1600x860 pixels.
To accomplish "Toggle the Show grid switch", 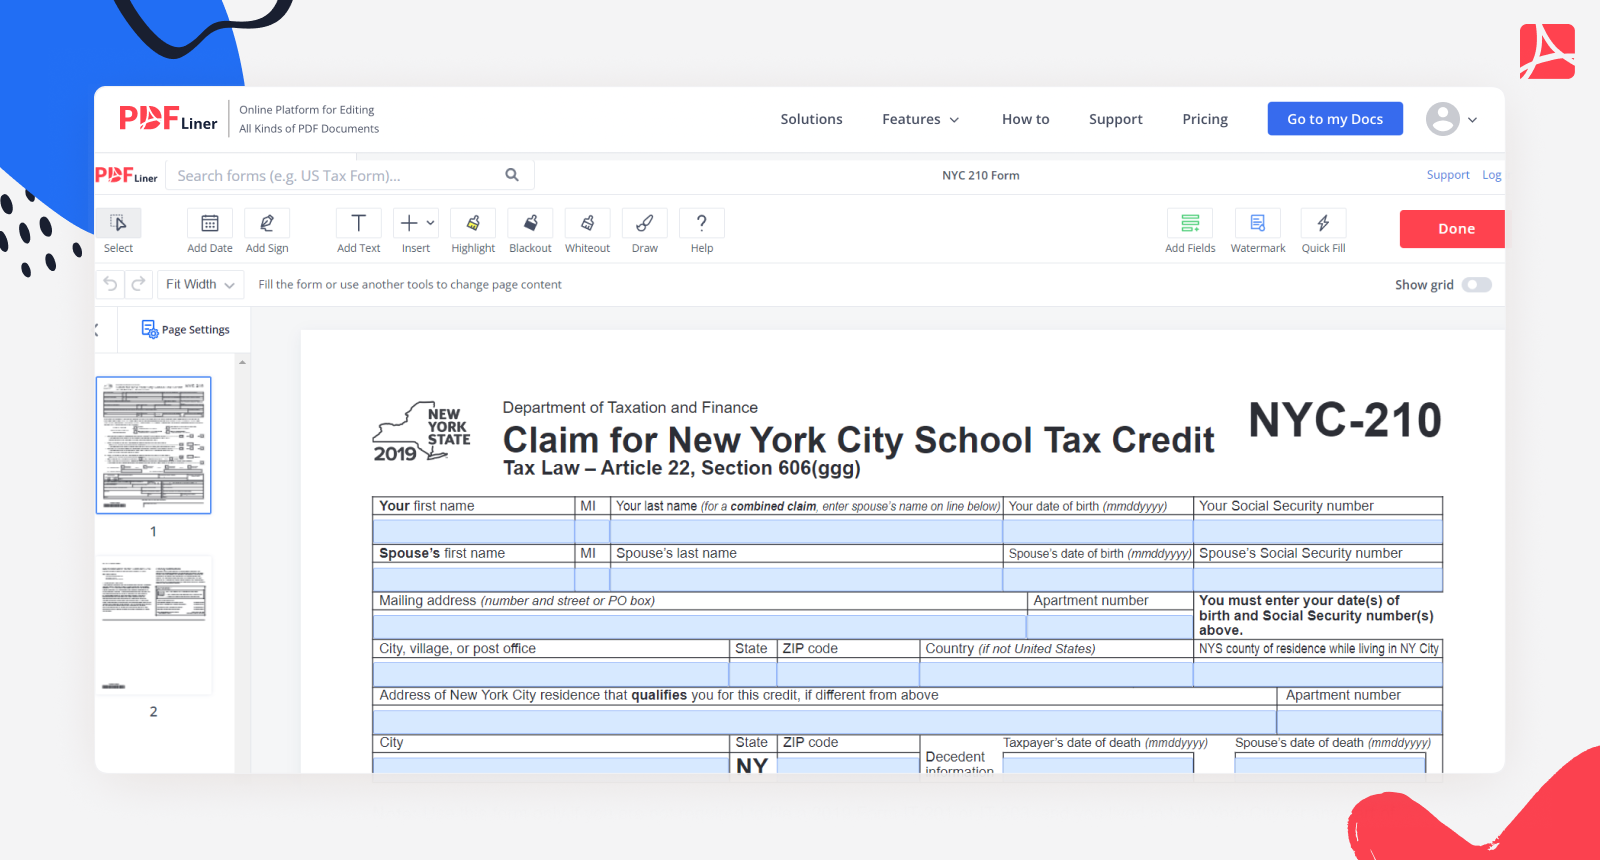I will (x=1476, y=285).
